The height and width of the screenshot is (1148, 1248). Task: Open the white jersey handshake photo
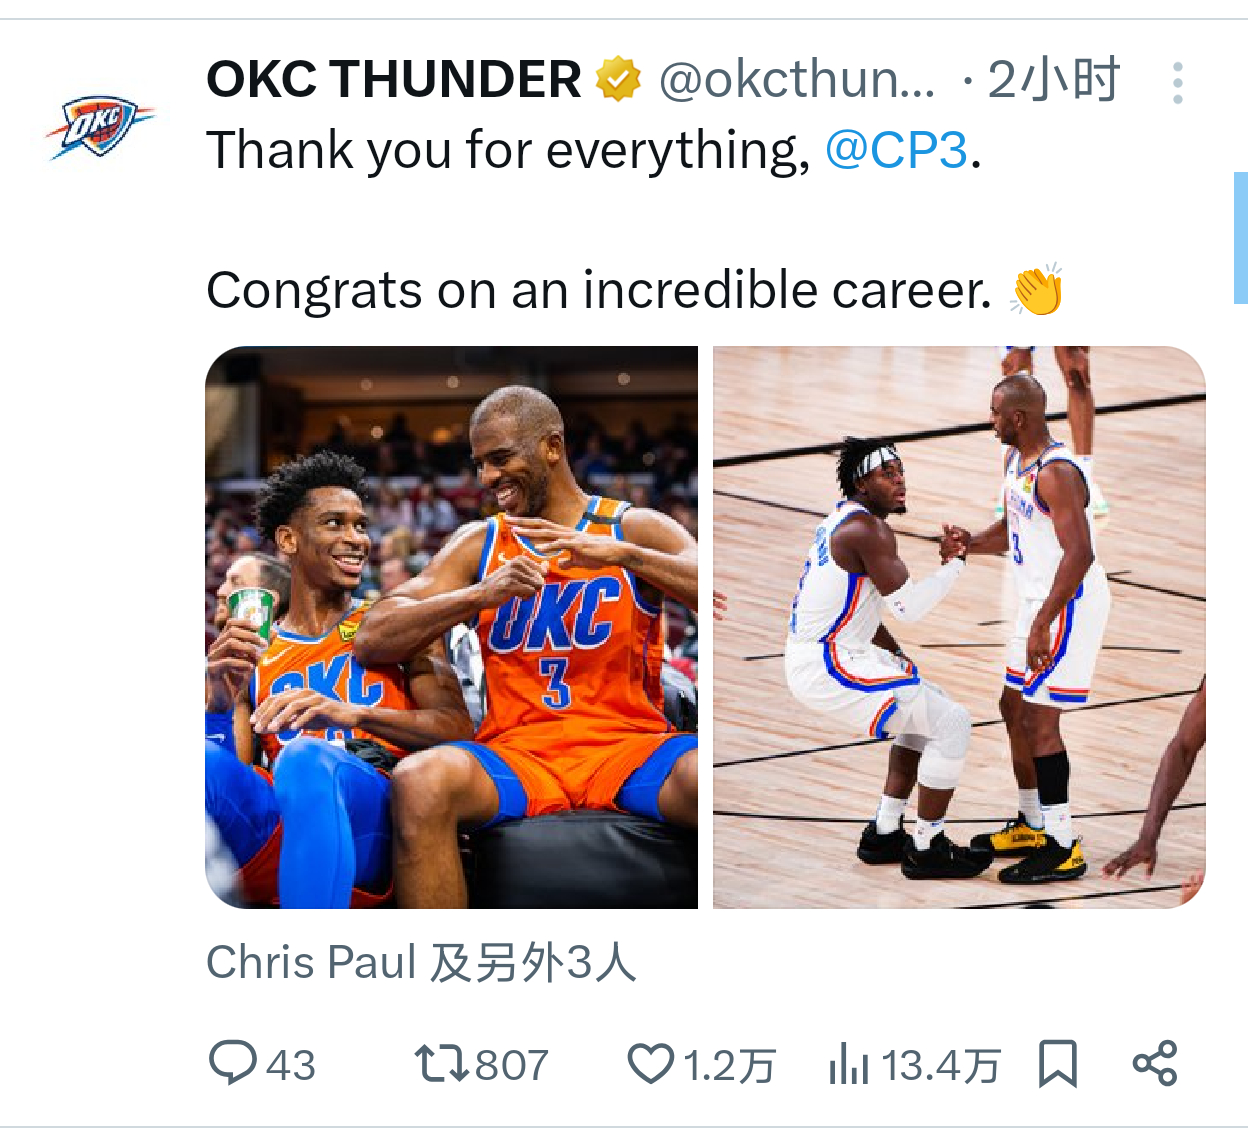tap(959, 627)
